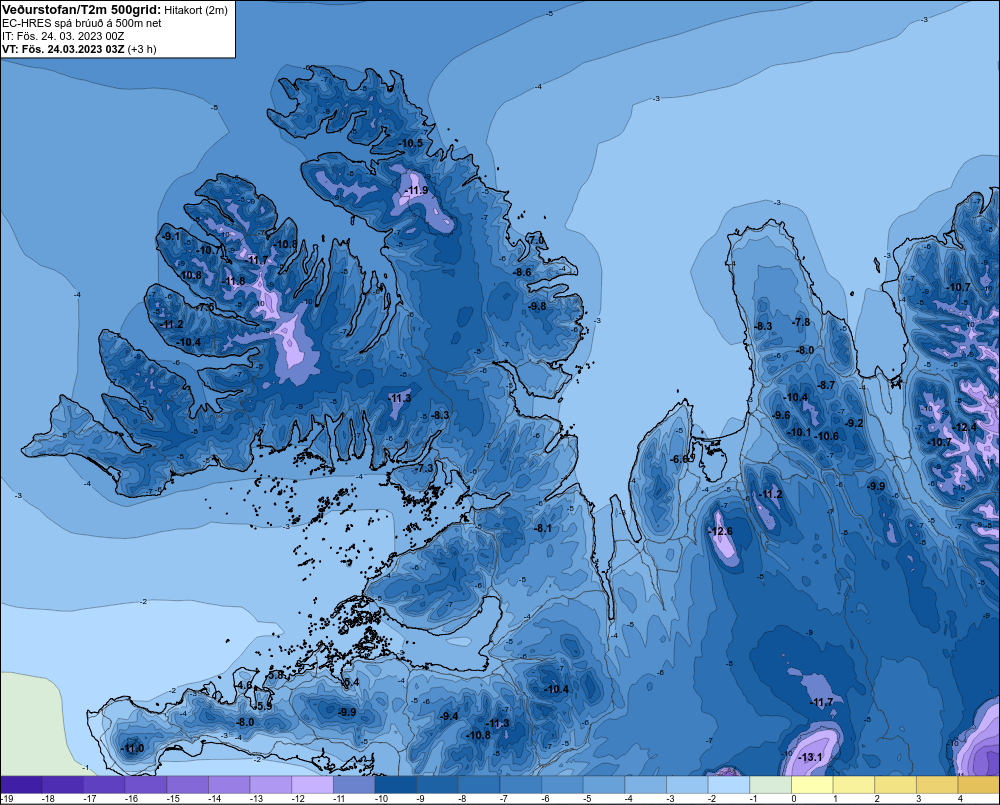1000x805 pixels.
Task: Click the -11.0 temperature value on the map
Action: (x=132, y=748)
